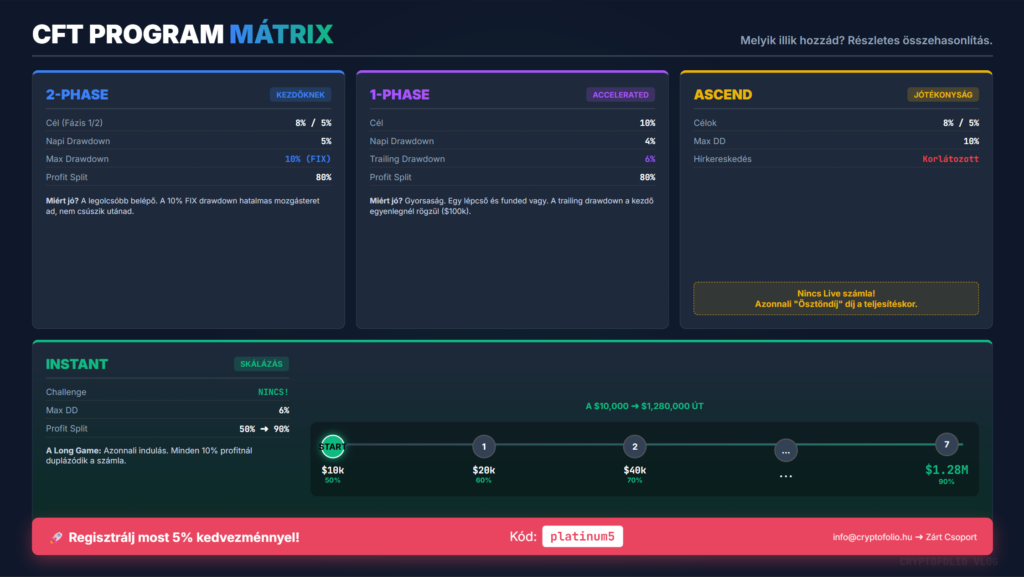The width and height of the screenshot is (1024, 577).
Task: Select the JÓTÉKONYSÁG badge
Action: (x=943, y=95)
